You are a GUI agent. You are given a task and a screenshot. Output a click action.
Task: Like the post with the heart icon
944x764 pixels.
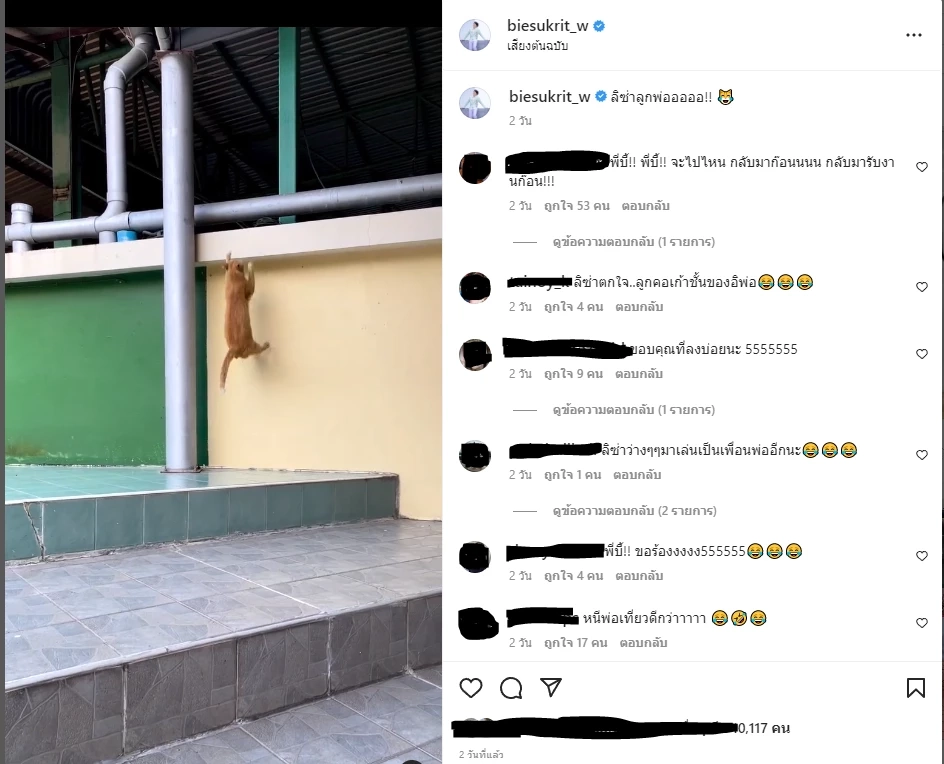471,688
